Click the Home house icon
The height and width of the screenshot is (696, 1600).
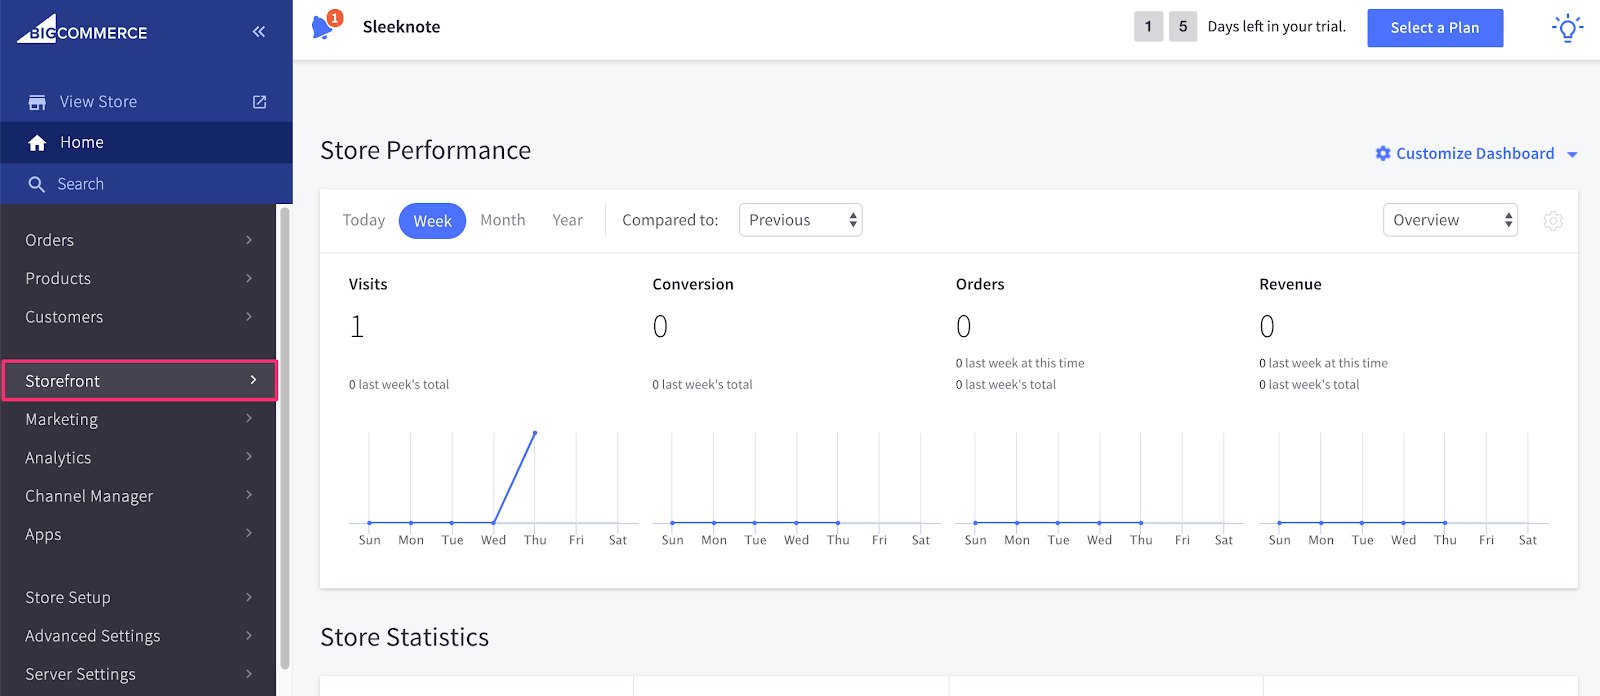37,143
